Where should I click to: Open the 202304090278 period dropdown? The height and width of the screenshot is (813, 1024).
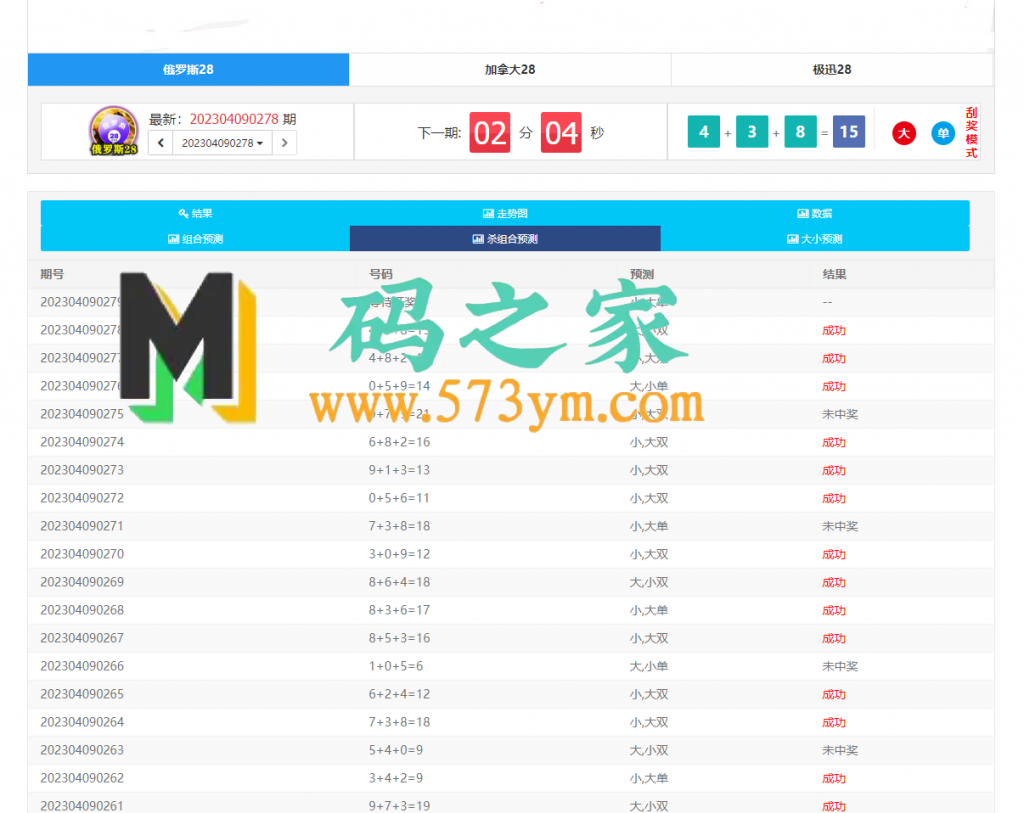point(222,143)
